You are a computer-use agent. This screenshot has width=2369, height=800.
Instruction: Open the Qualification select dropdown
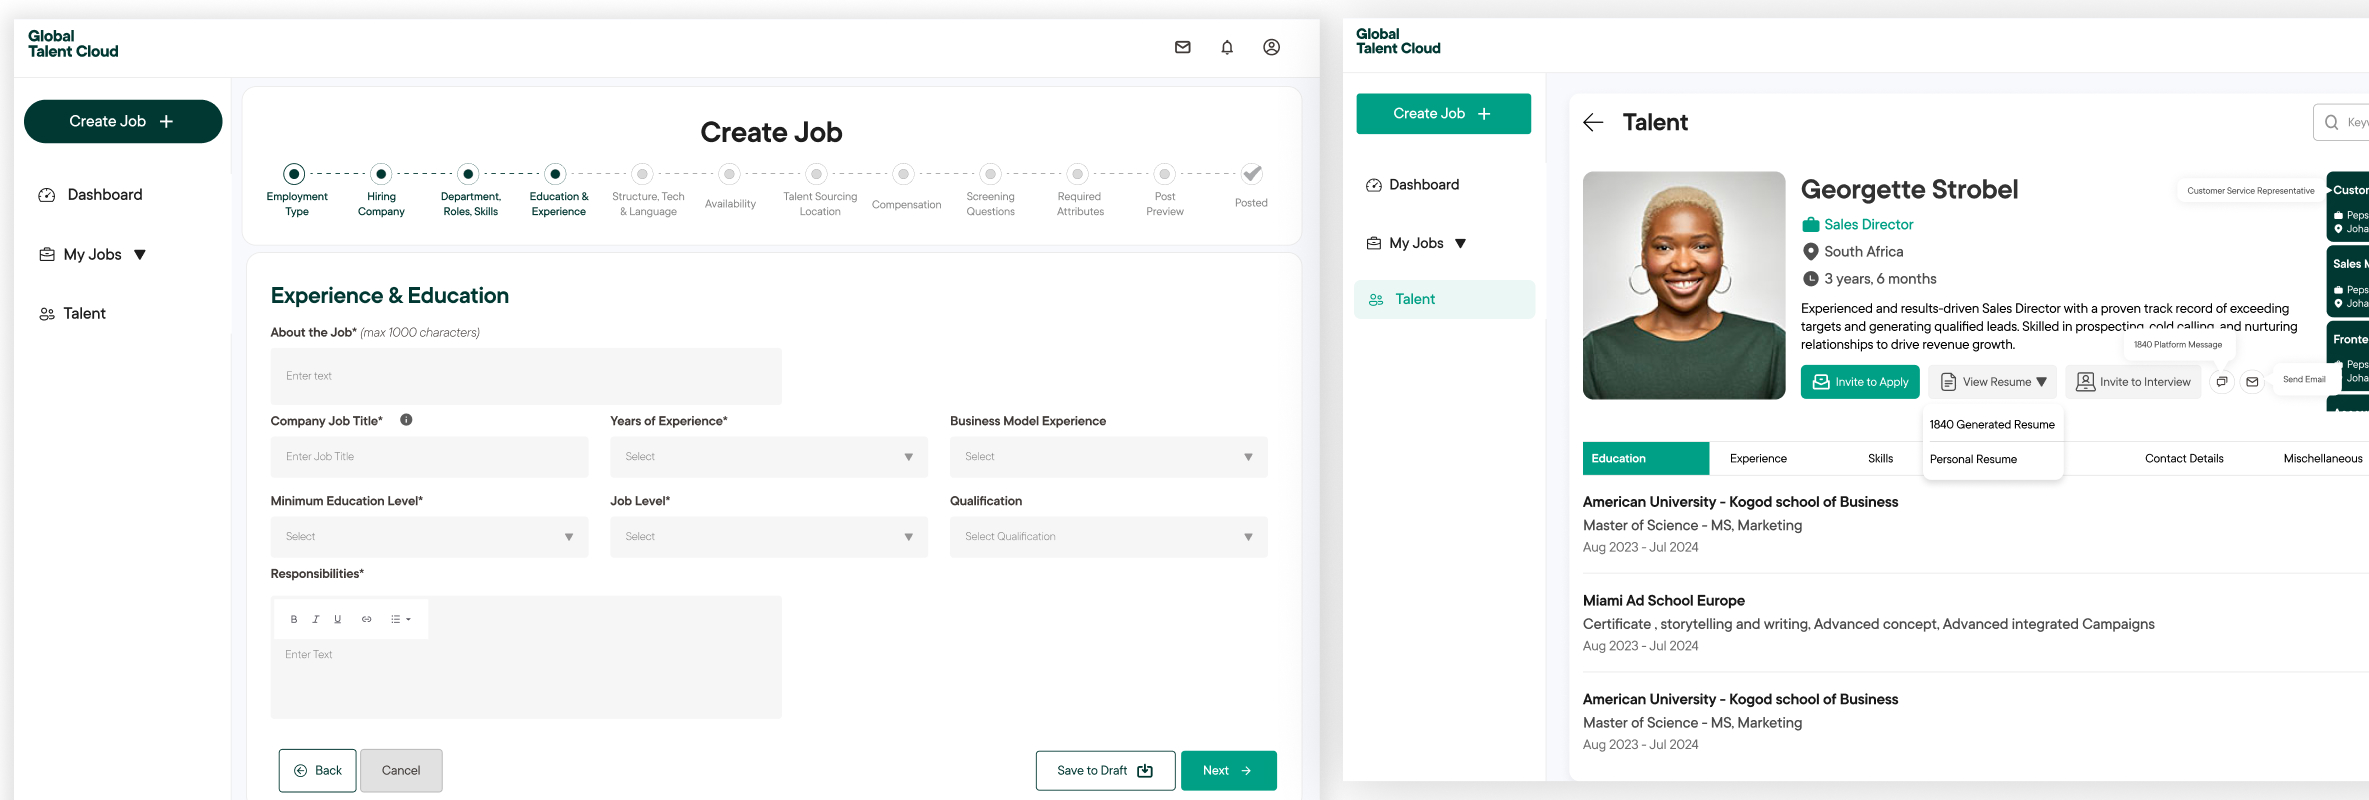click(x=1108, y=537)
